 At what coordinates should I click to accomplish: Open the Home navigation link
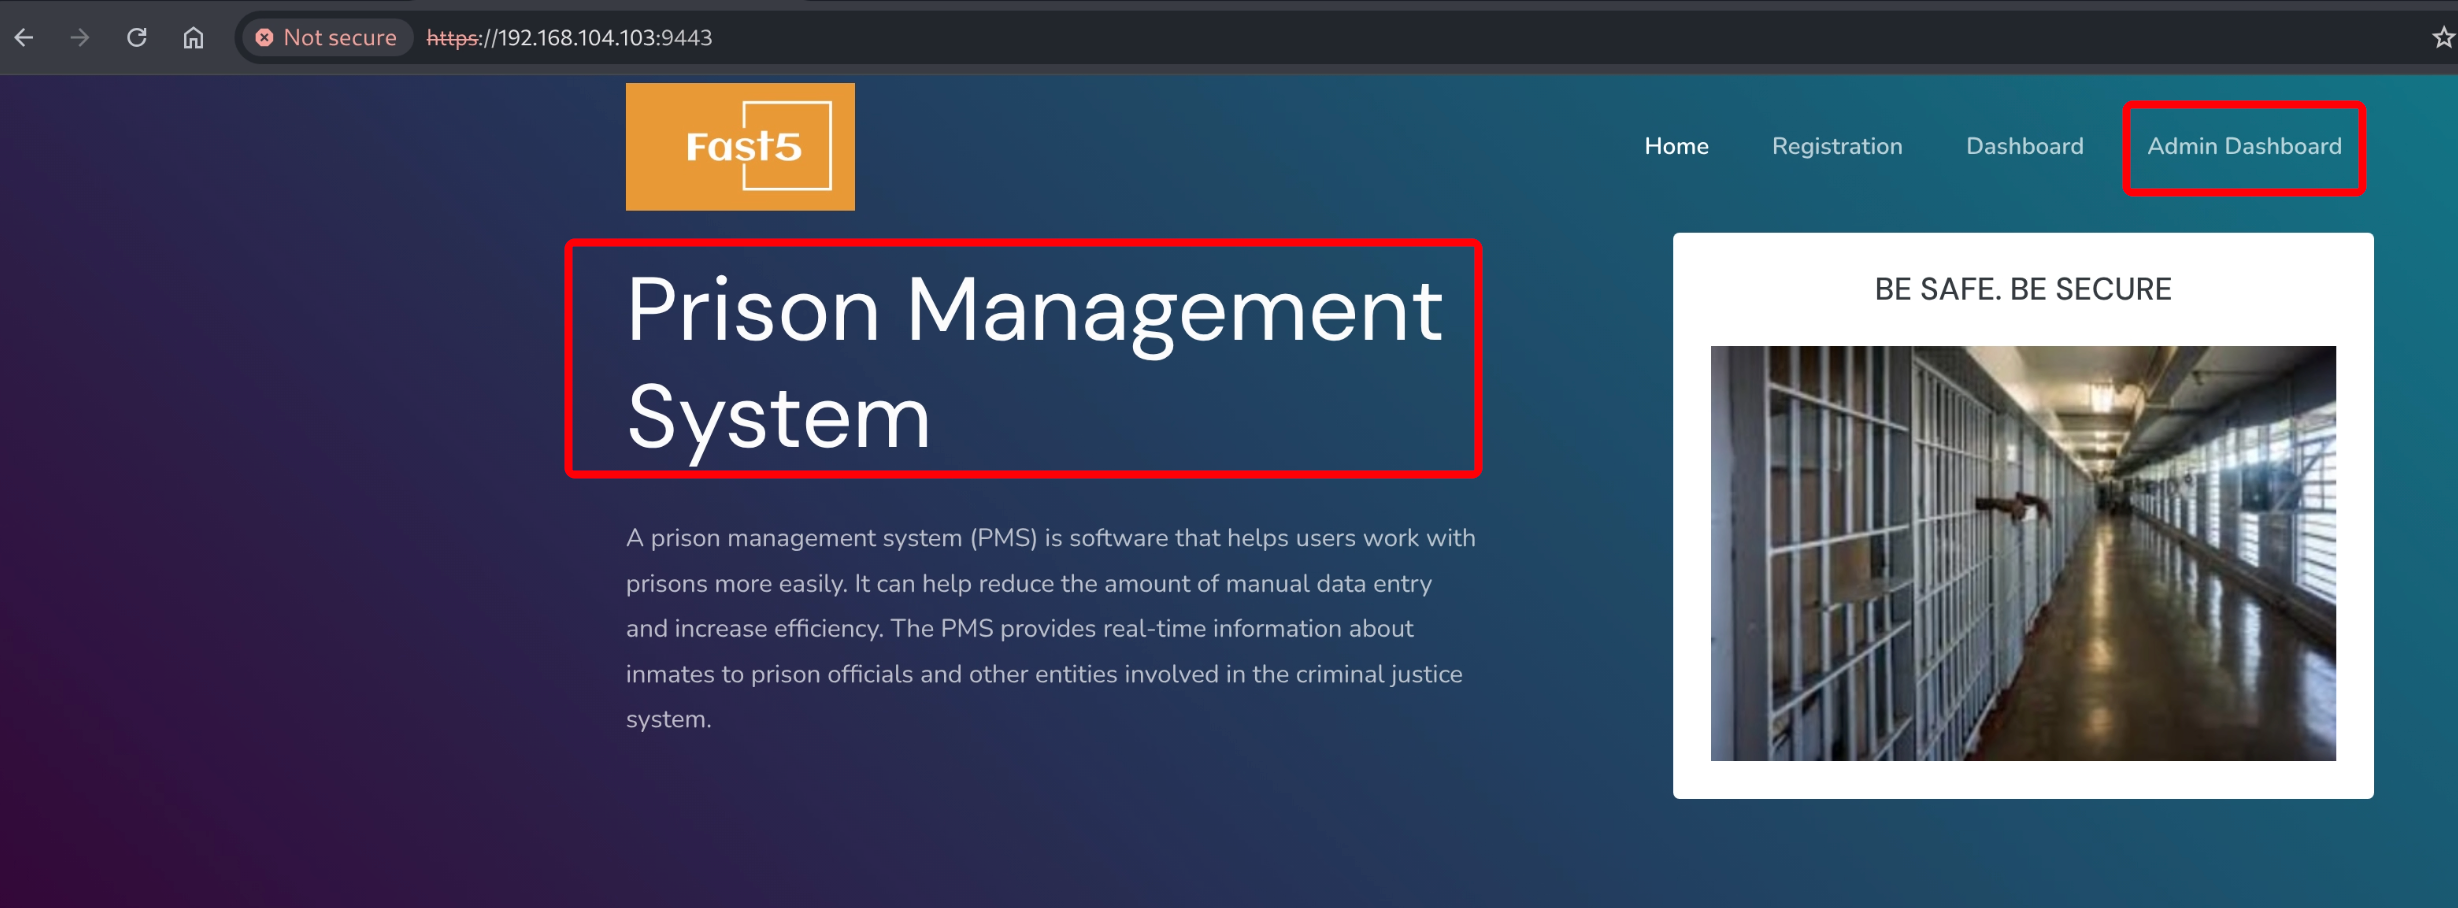[1676, 146]
